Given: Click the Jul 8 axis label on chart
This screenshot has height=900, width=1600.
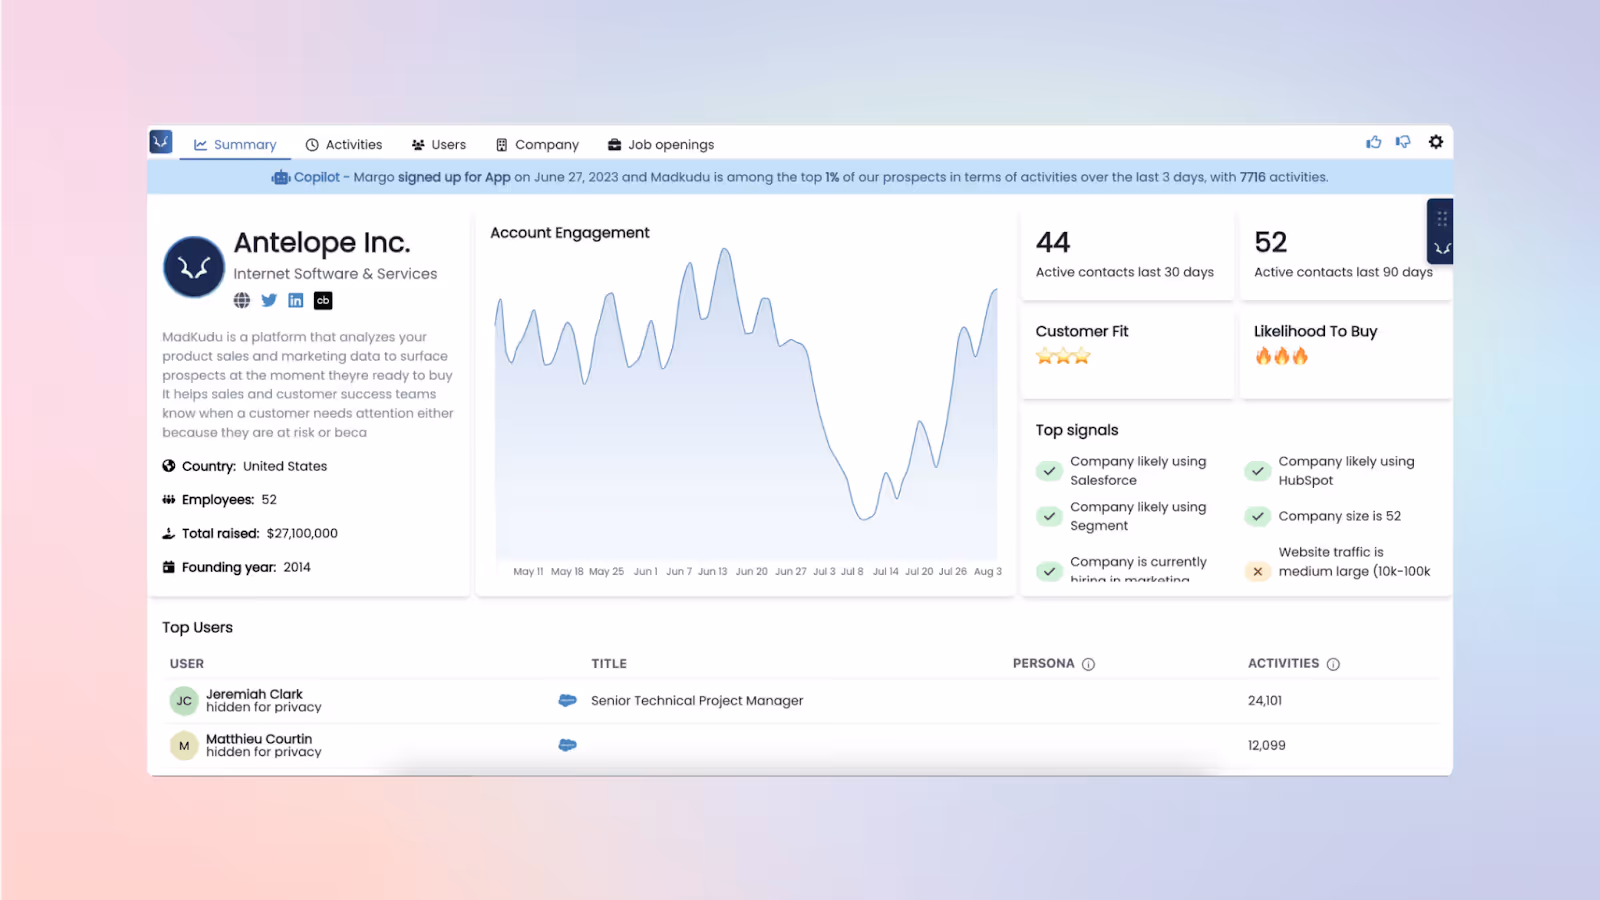Looking at the screenshot, I should pyautogui.click(x=852, y=572).
